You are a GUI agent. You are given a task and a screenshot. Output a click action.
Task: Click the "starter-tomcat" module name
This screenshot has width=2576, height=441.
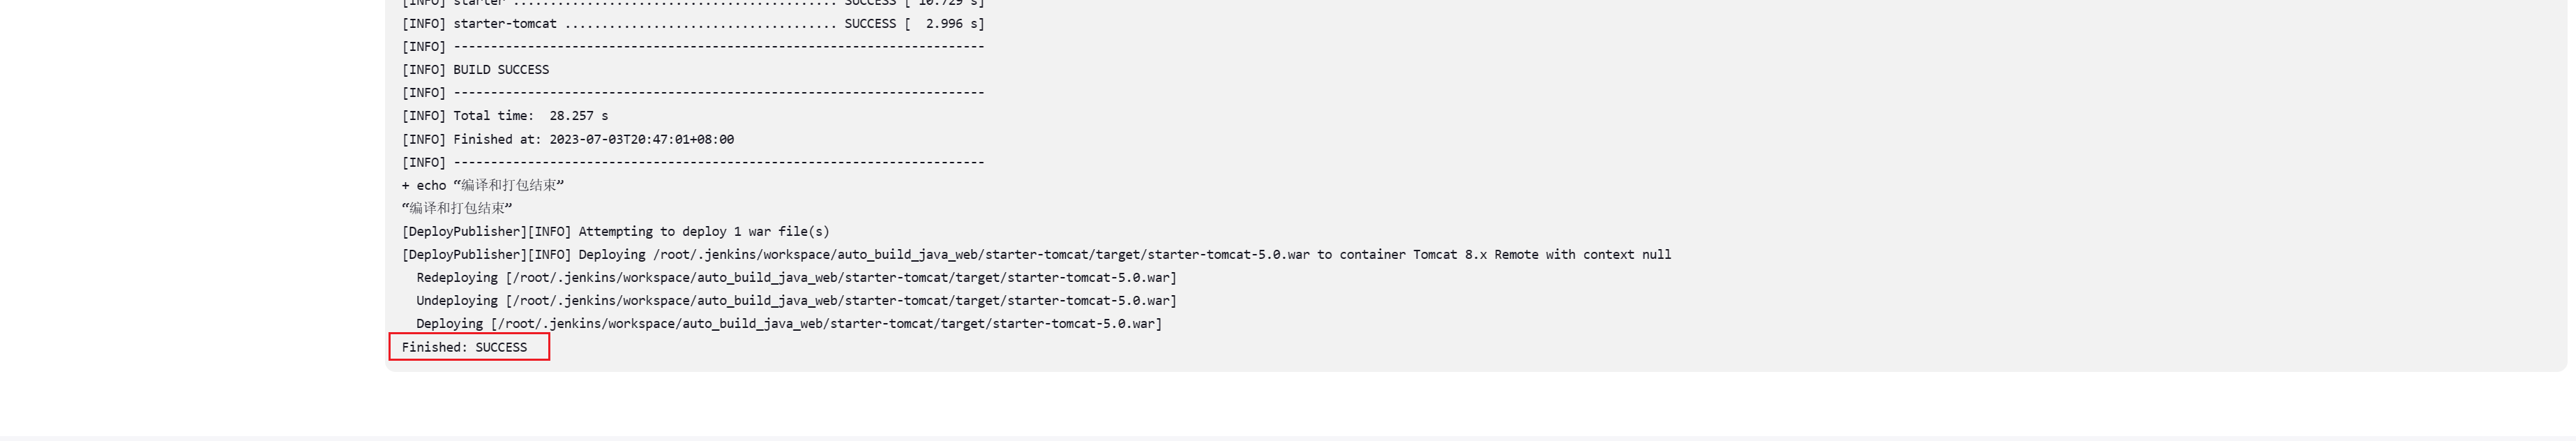click(x=505, y=24)
